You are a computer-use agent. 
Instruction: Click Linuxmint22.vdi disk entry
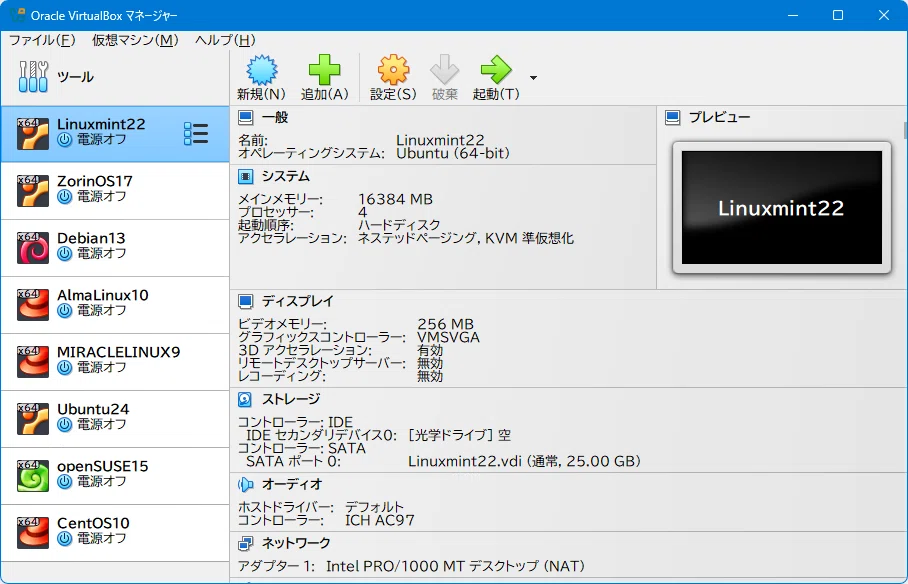point(524,461)
